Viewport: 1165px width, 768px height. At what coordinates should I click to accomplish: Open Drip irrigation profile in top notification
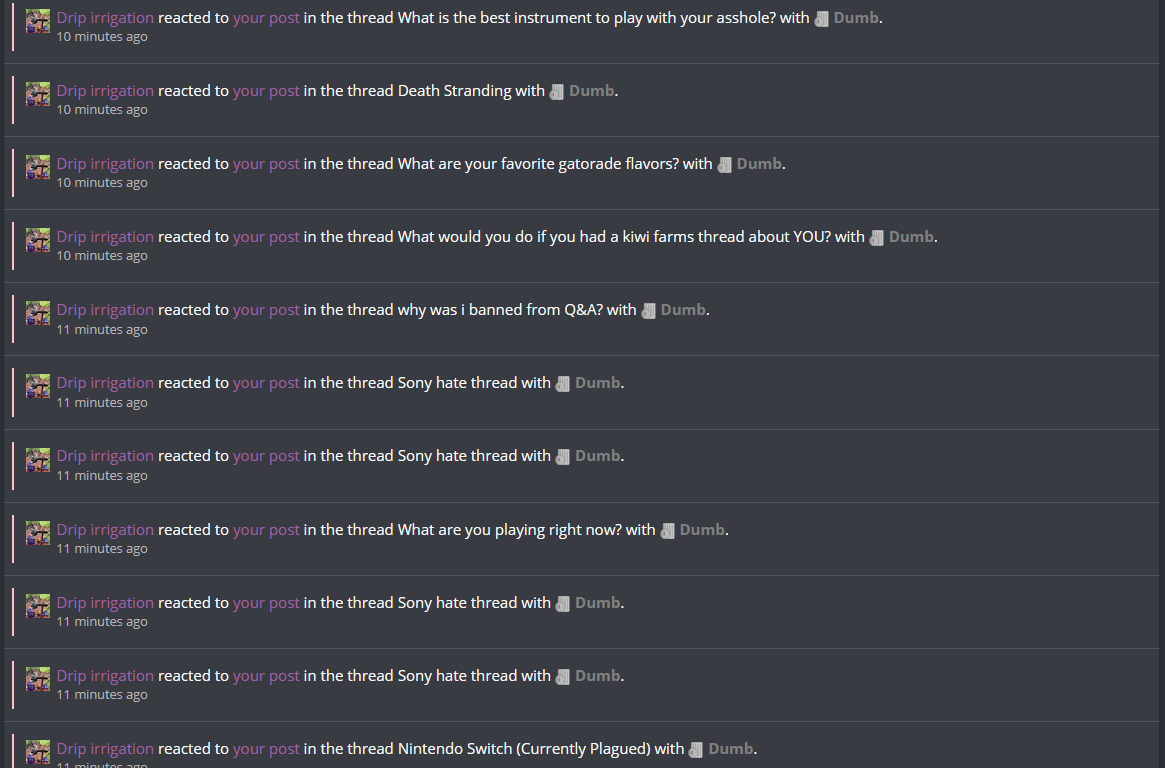tap(105, 18)
